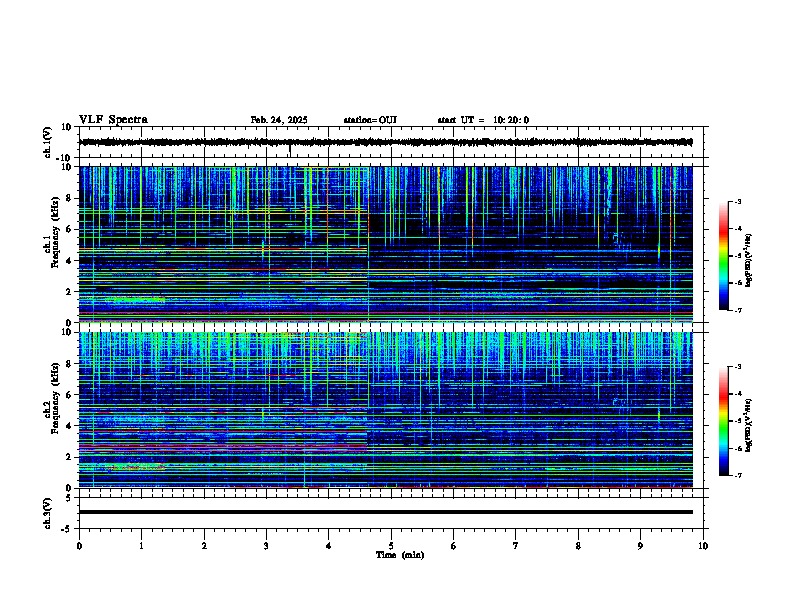
Task: Click the "Time (min)" x-axis label
Action: coord(400,555)
